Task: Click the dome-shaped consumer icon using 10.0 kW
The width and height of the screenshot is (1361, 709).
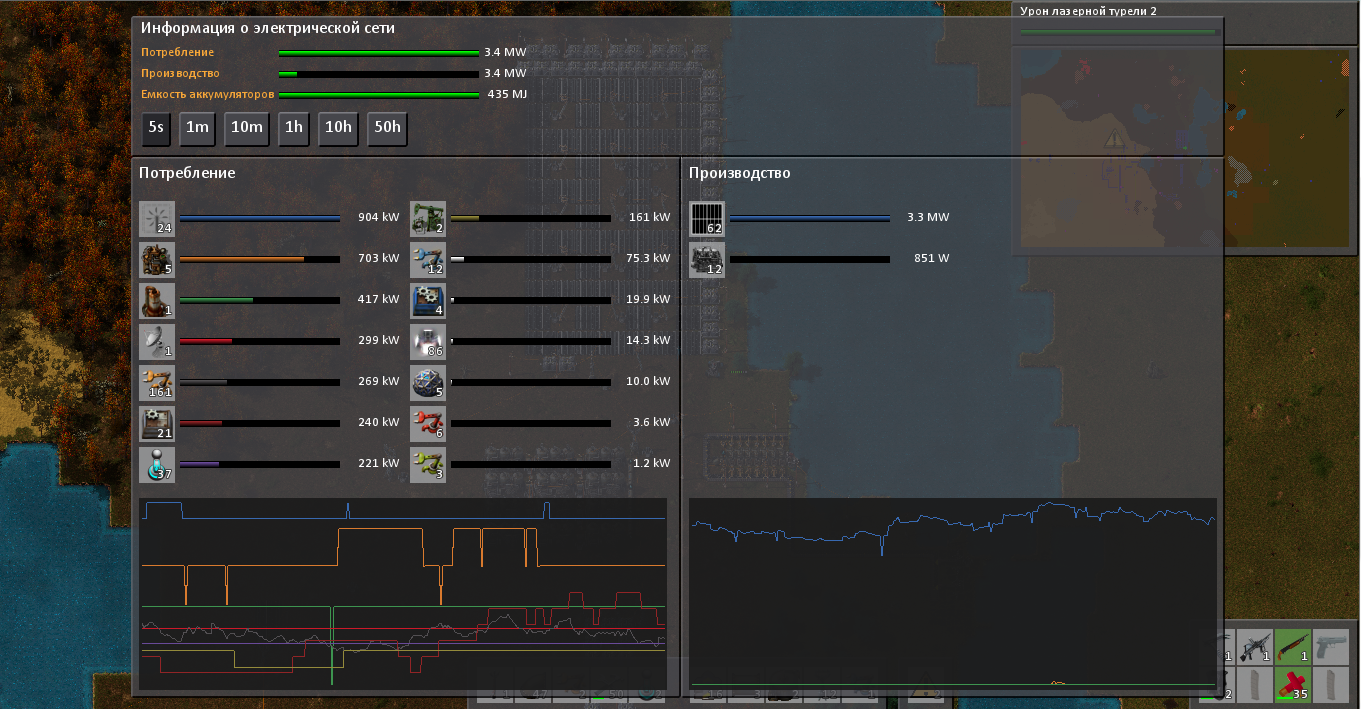Action: point(428,382)
